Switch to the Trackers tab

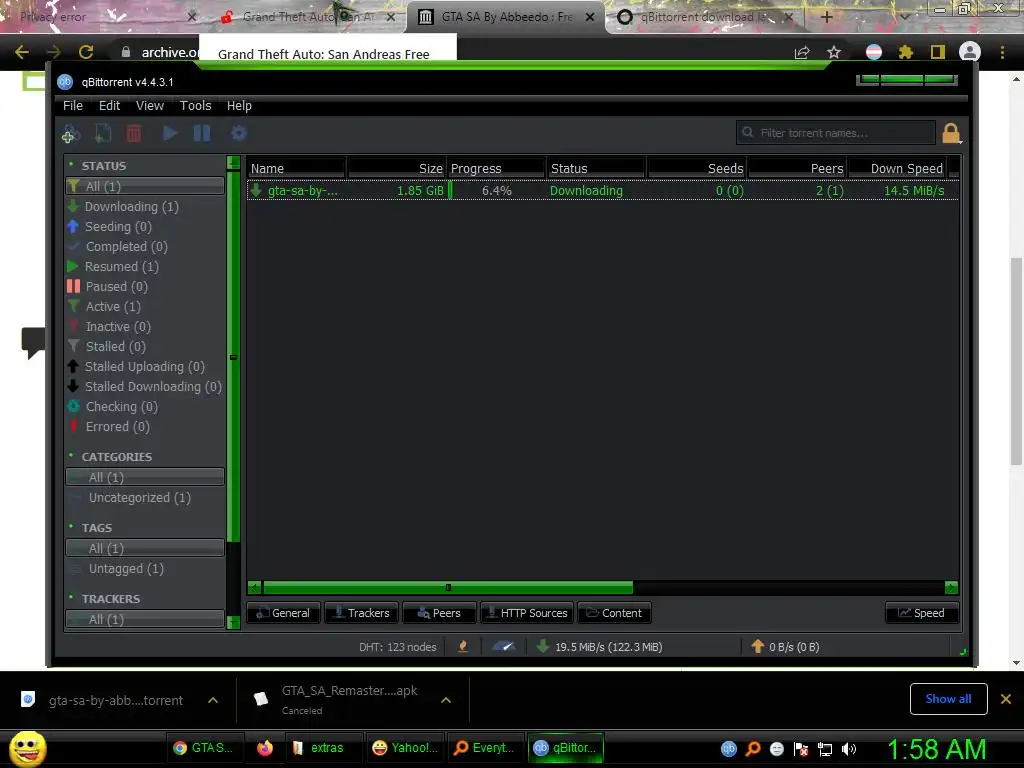point(361,613)
